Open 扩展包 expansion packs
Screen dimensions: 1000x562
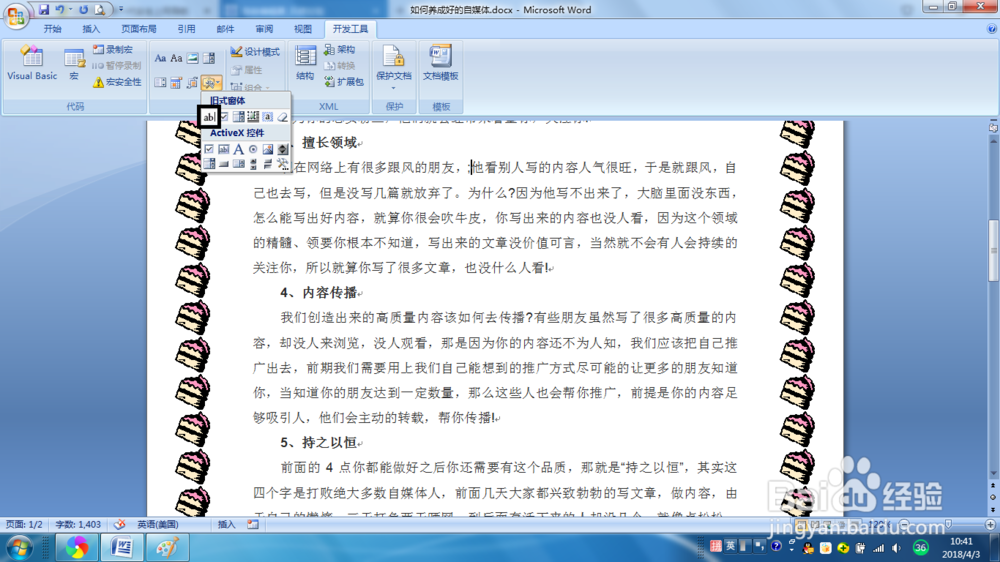[x=344, y=82]
